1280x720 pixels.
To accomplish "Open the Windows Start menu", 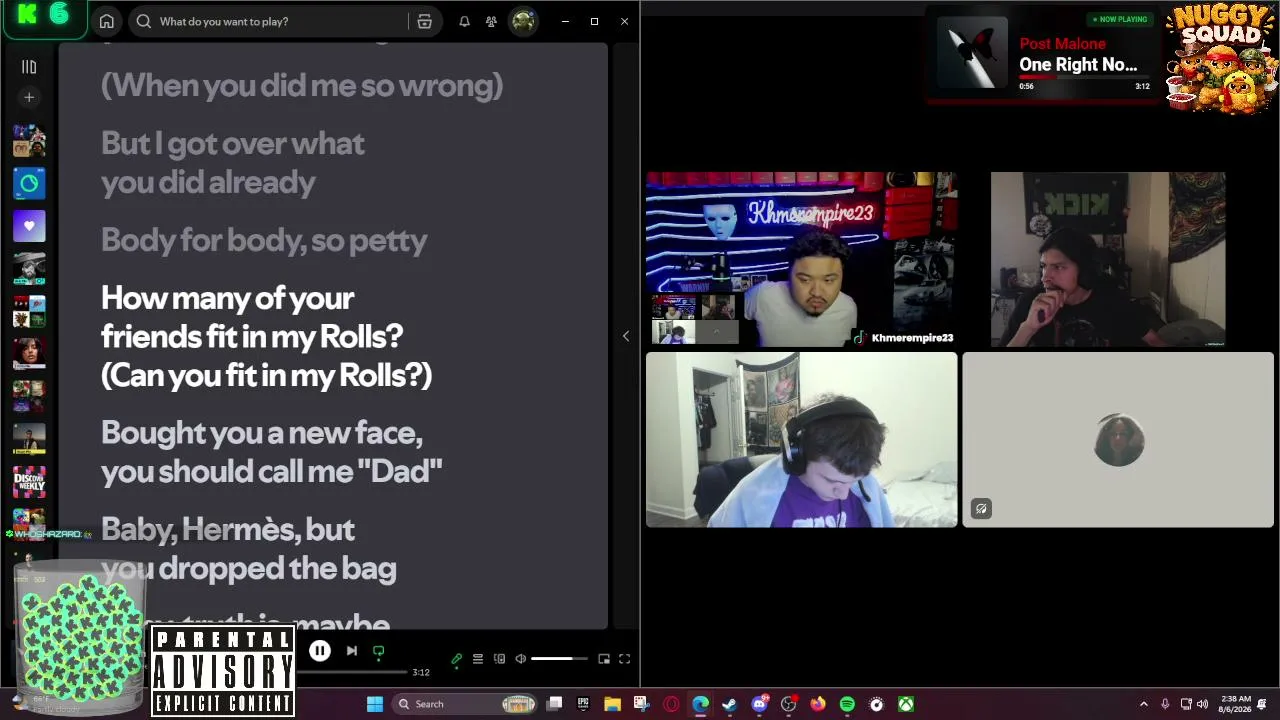I will coord(375,704).
